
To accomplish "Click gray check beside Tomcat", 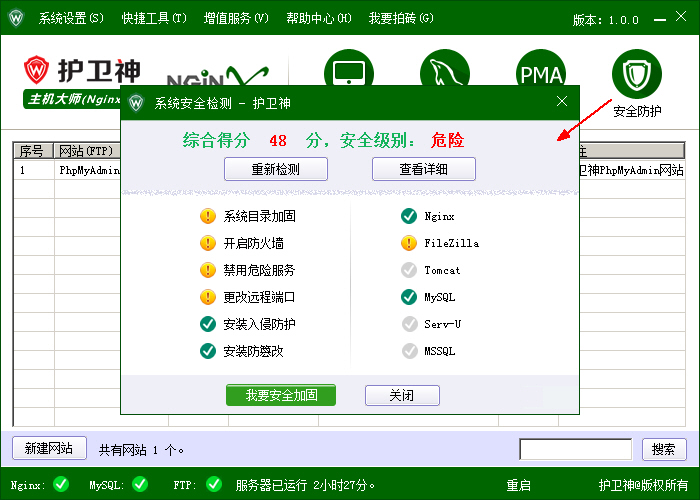I will click(409, 270).
